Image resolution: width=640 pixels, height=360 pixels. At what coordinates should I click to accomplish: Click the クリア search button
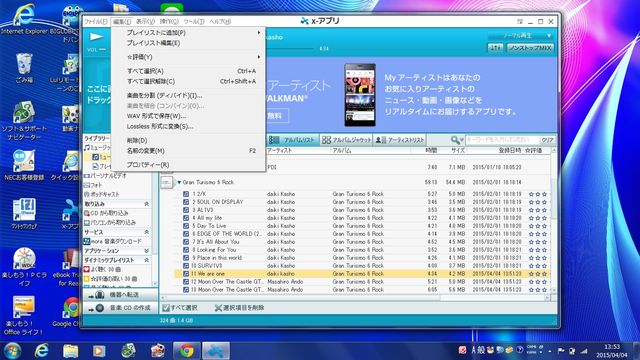coord(547,140)
